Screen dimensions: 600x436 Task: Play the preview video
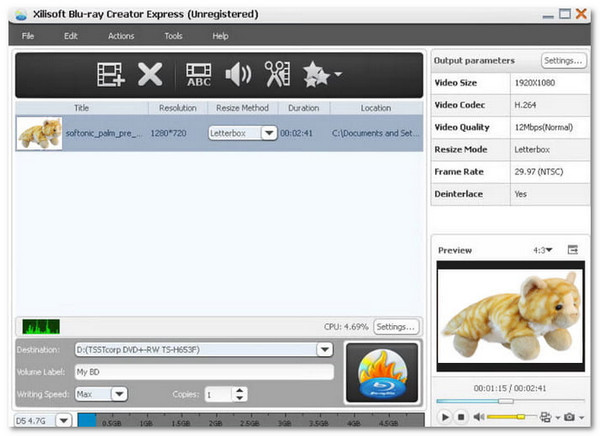(x=445, y=417)
